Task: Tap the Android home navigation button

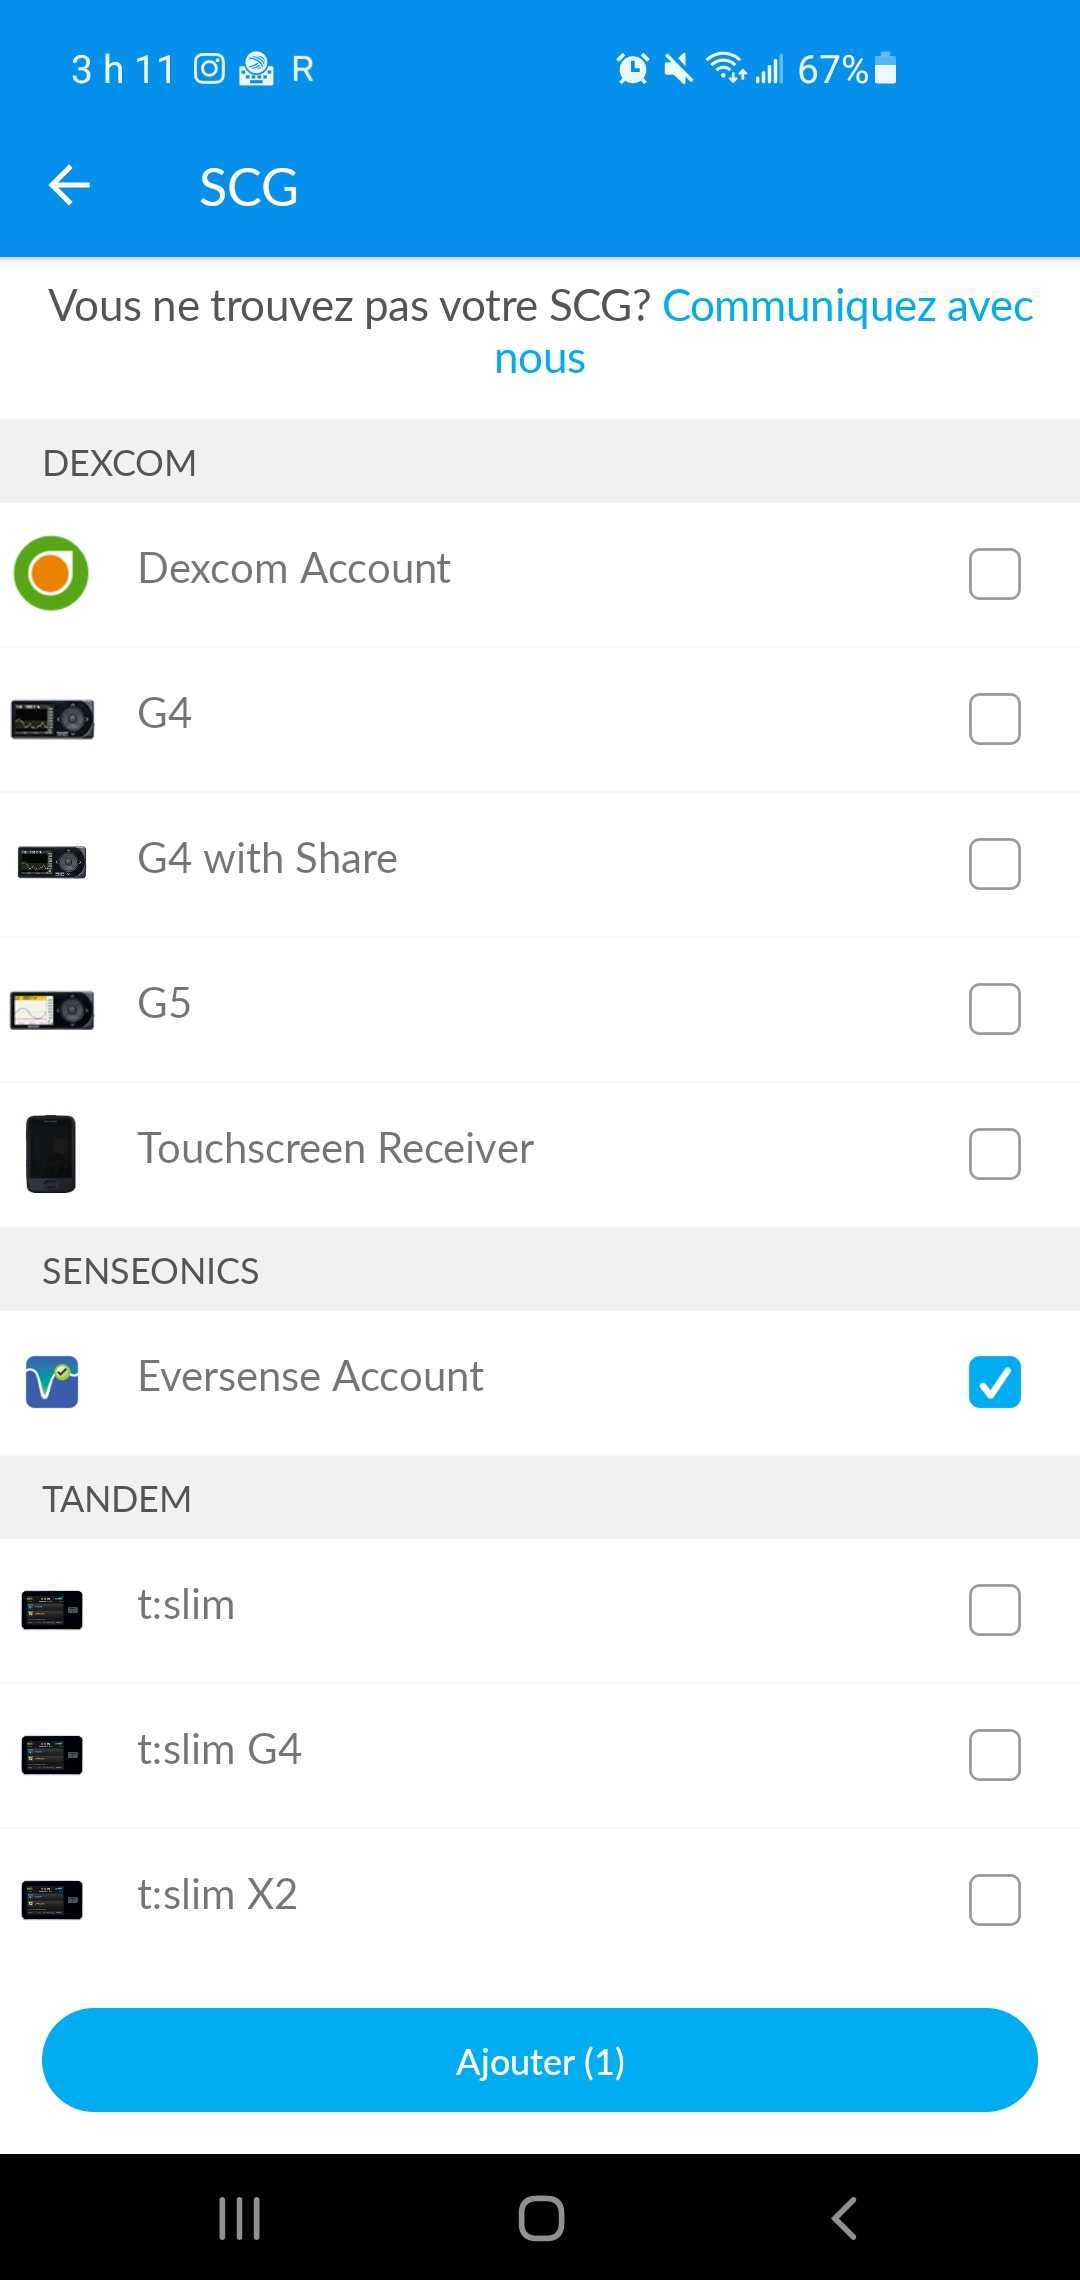Action: click(x=541, y=2218)
